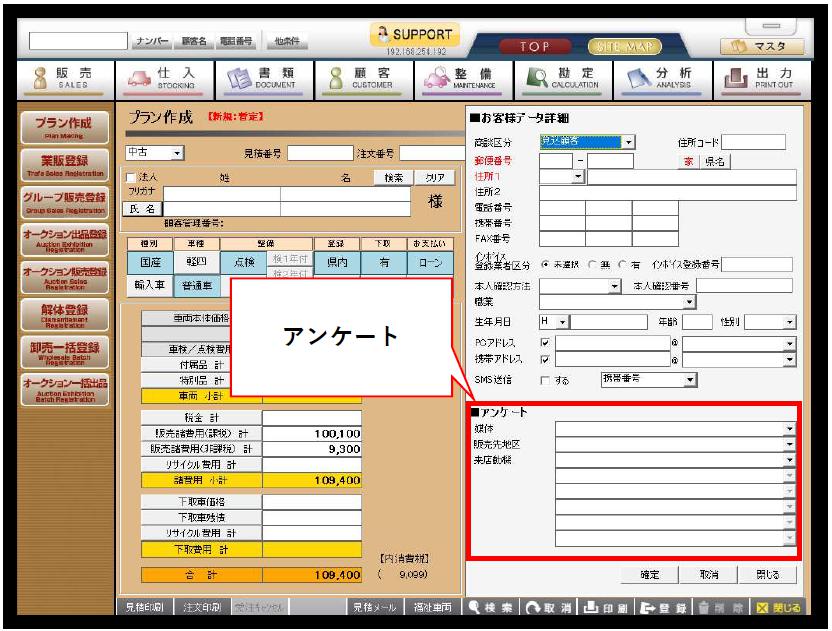Click the 検索 customer search button
This screenshot has width=832, height=631.
393,178
